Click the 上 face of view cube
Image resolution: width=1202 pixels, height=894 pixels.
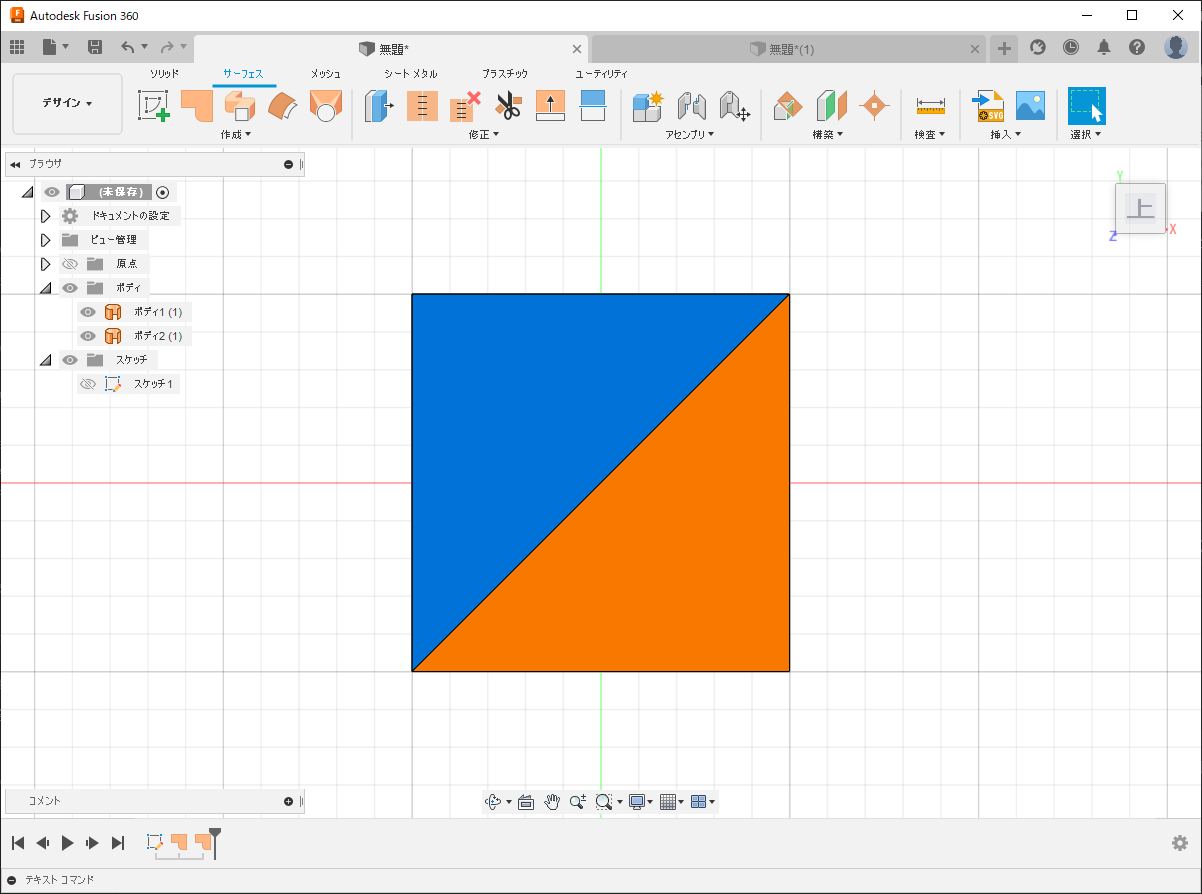pos(1140,209)
